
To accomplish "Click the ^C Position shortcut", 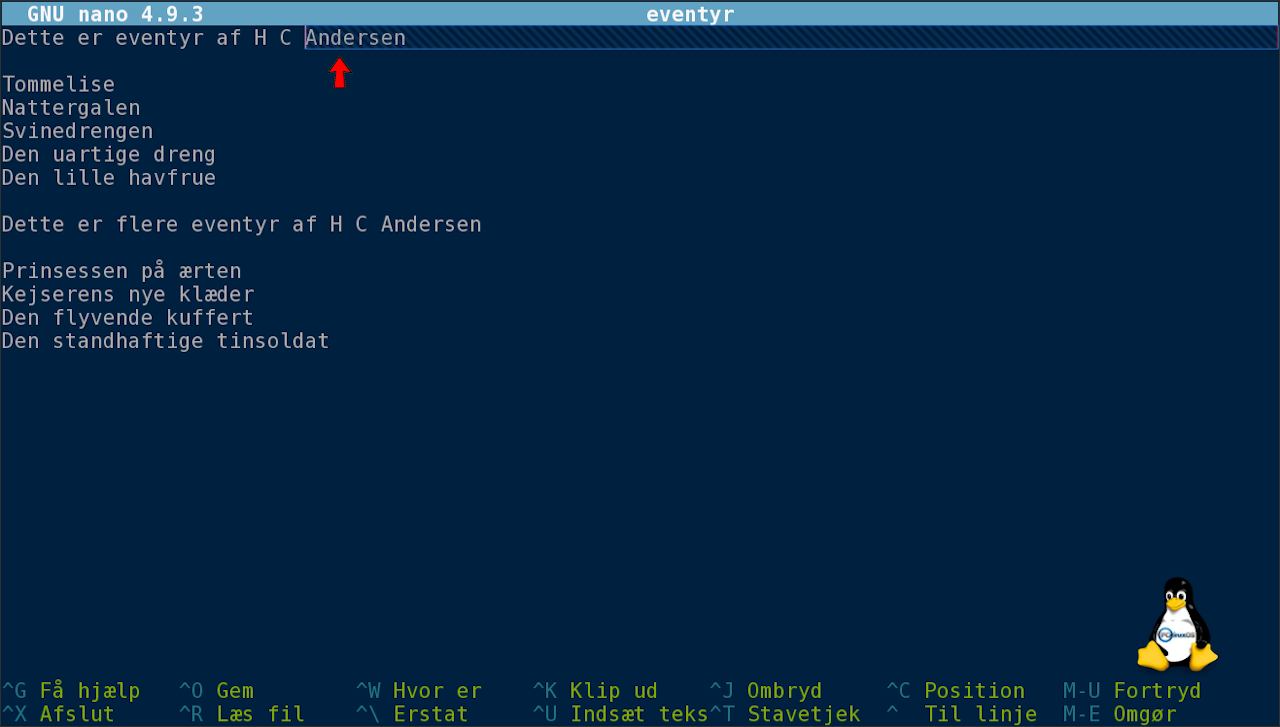I will (955, 691).
